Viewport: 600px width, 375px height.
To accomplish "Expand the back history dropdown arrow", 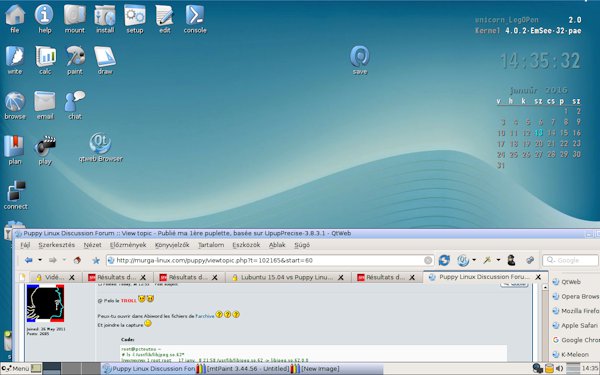I will [39, 260].
